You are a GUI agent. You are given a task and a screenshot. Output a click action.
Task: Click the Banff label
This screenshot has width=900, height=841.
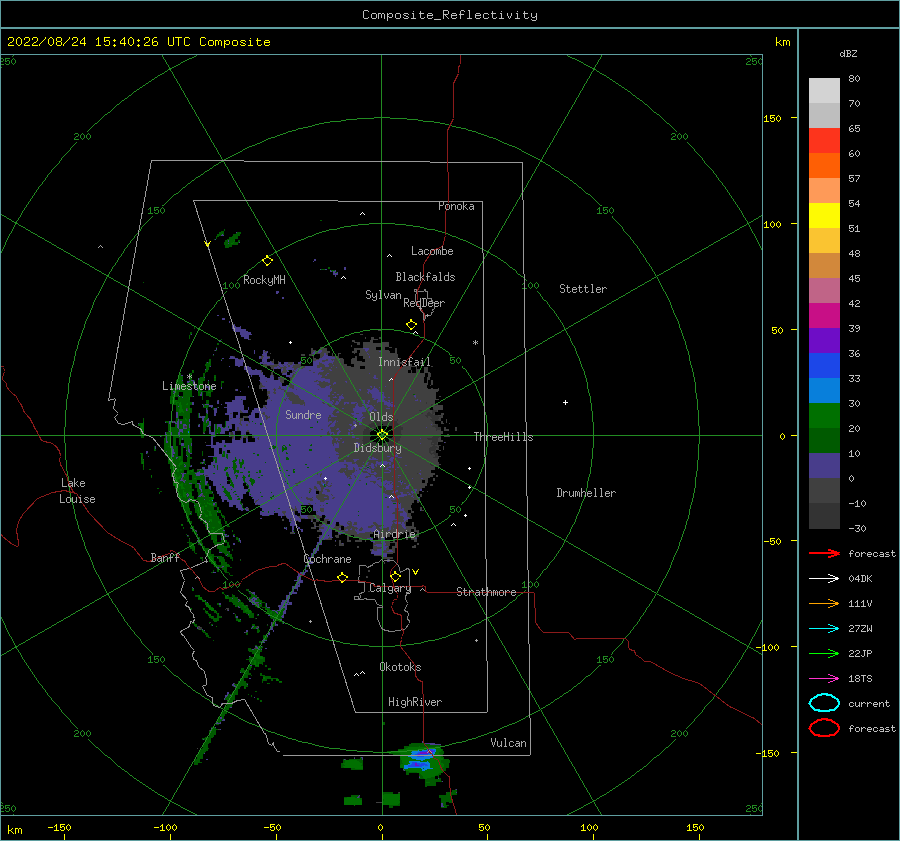tap(165, 557)
